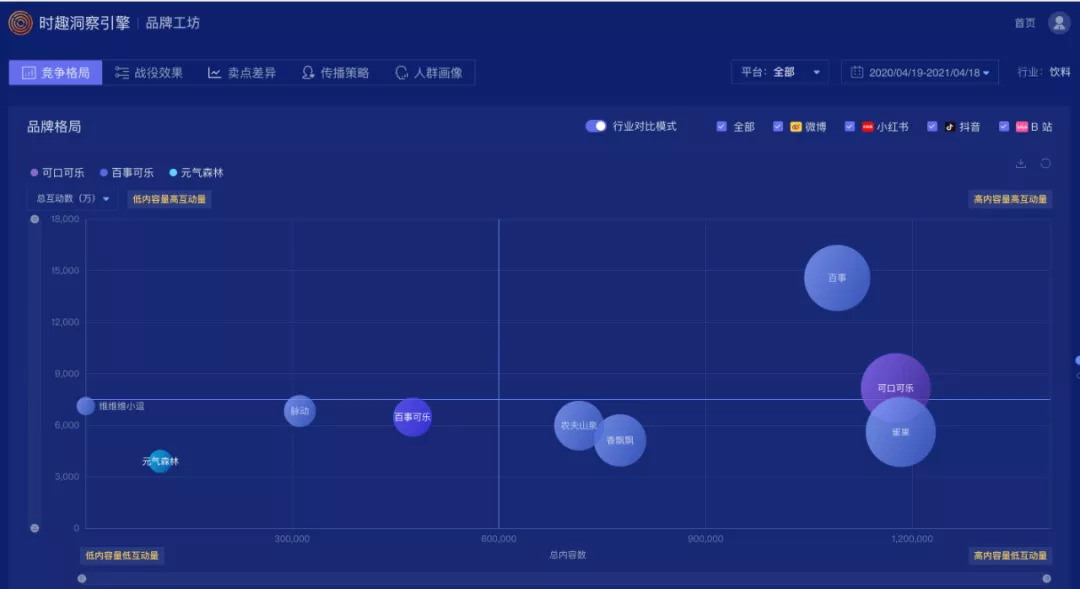Uncheck the 小红书 checkbox
Image resolution: width=1080 pixels, height=589 pixels.
849,126
